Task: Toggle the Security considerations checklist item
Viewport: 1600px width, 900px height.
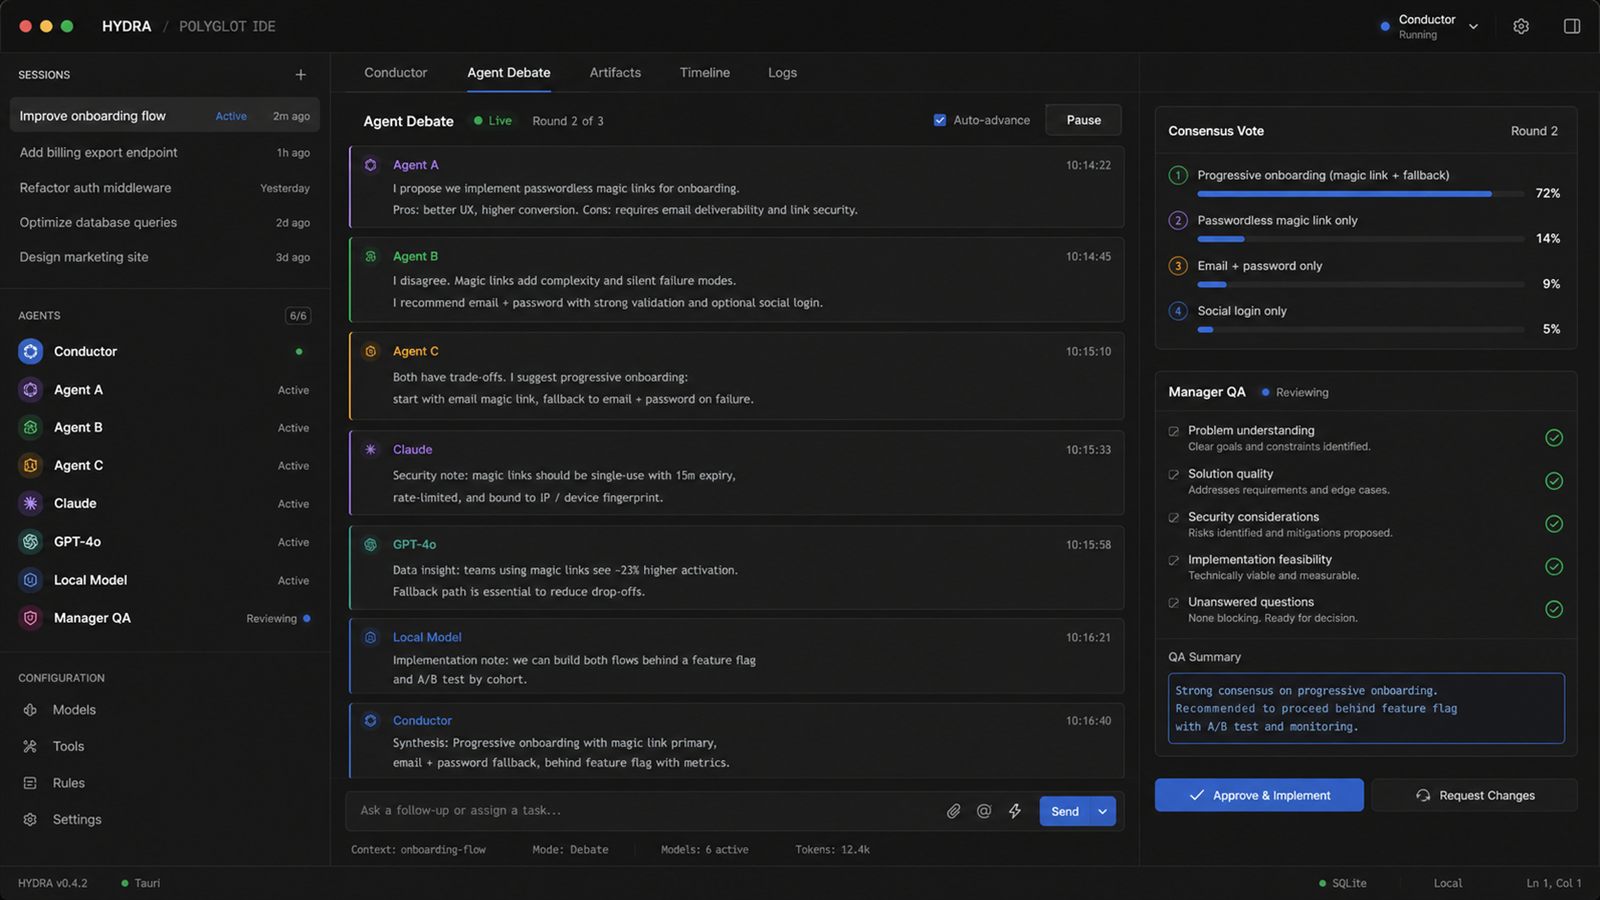Action: (1174, 517)
